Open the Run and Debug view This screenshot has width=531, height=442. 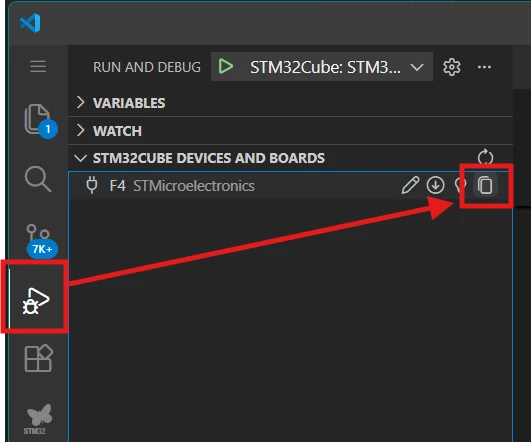tap(36, 300)
